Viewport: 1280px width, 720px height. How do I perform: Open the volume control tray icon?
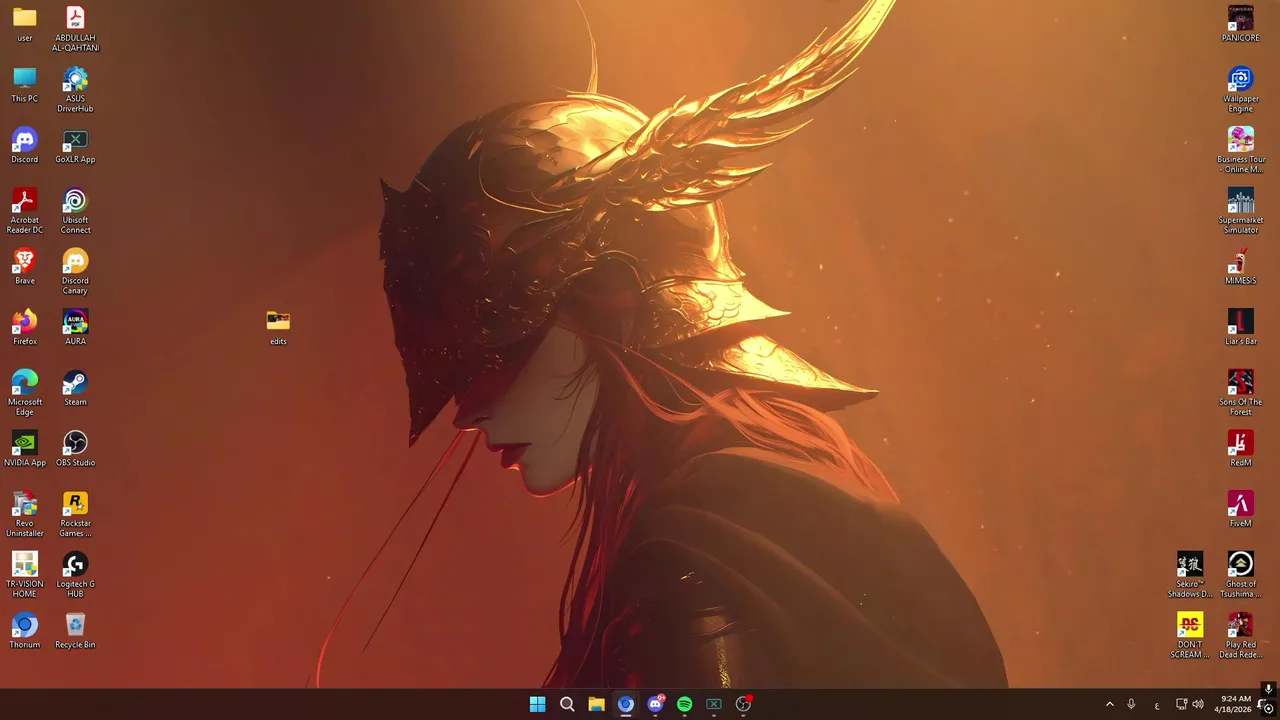pyautogui.click(x=1198, y=704)
